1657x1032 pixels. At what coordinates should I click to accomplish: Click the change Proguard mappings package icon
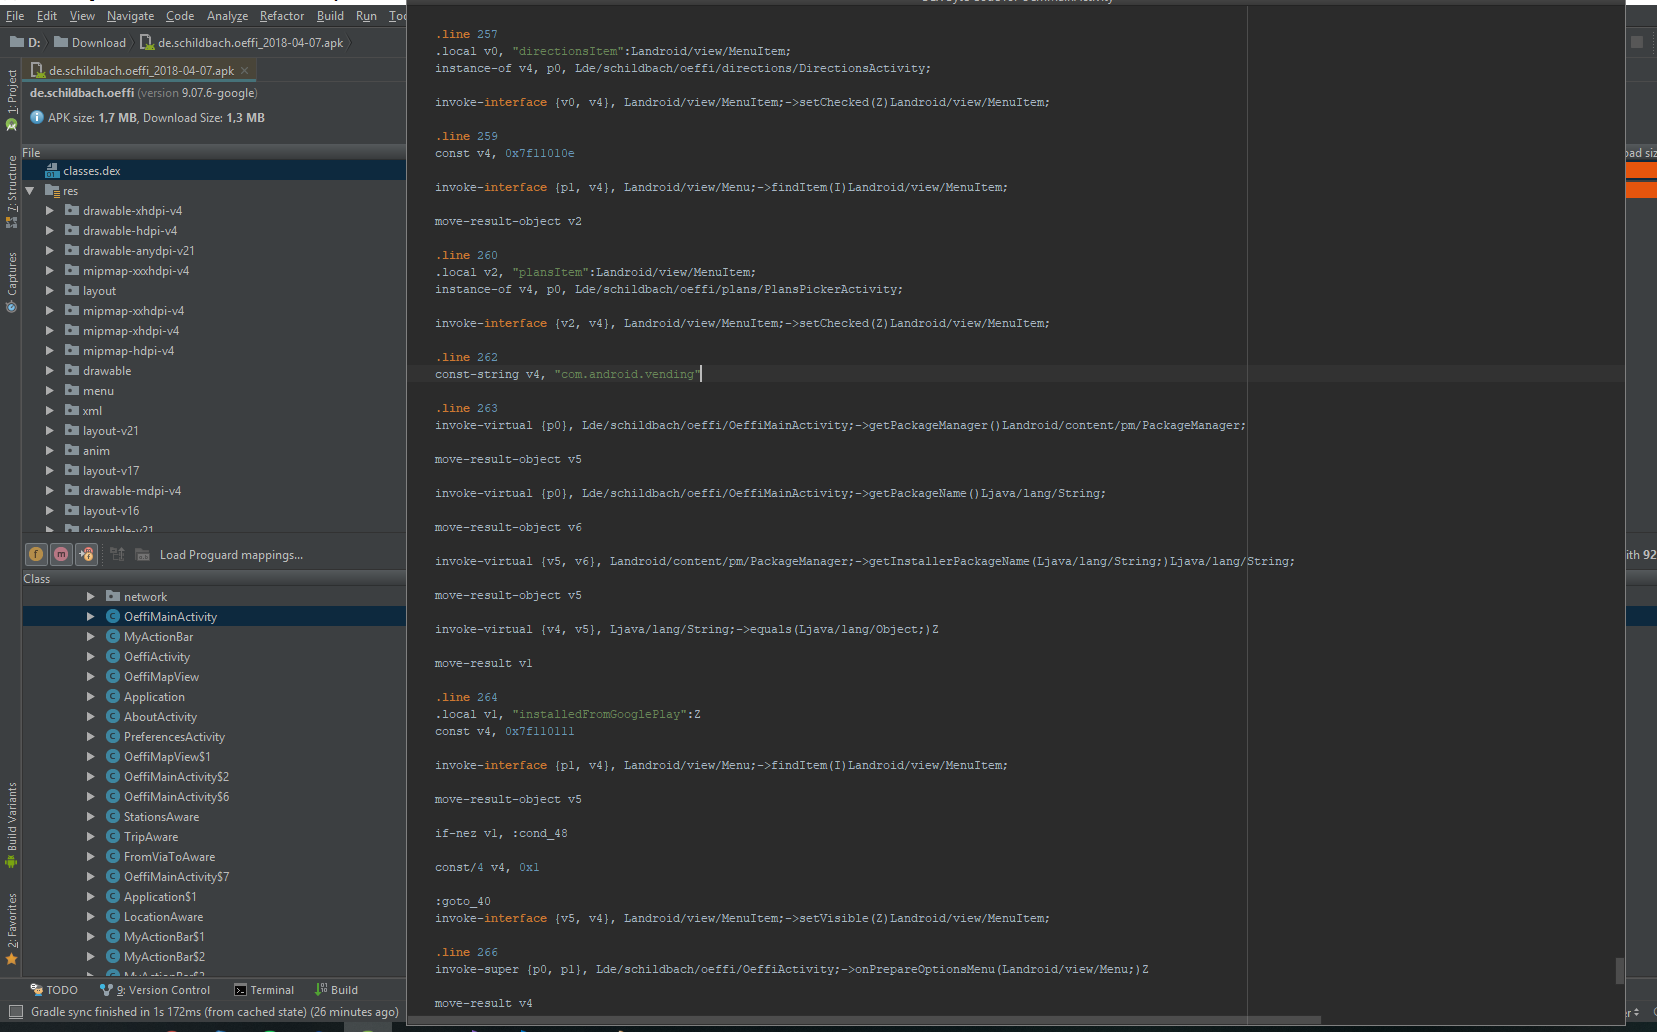[142, 554]
